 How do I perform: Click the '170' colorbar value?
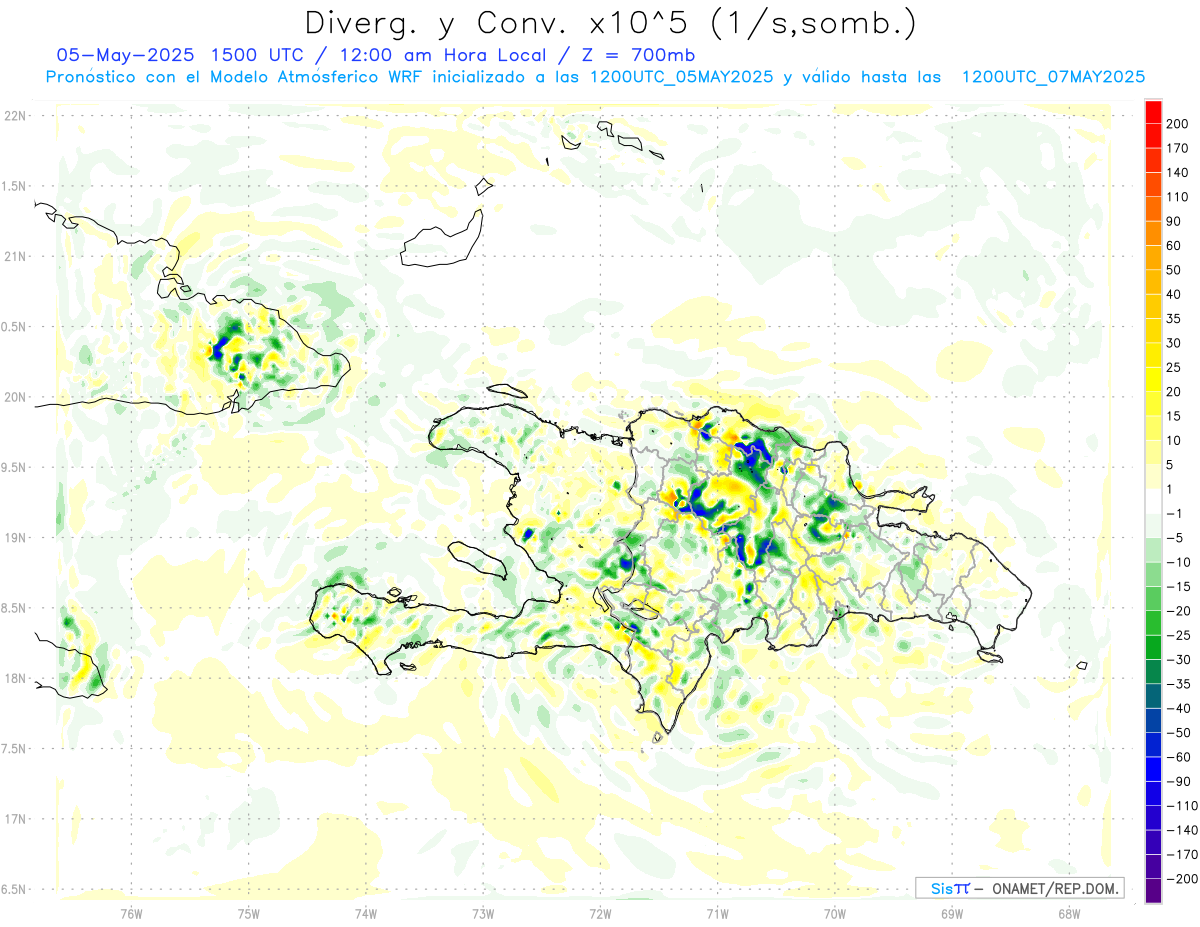click(x=1177, y=148)
